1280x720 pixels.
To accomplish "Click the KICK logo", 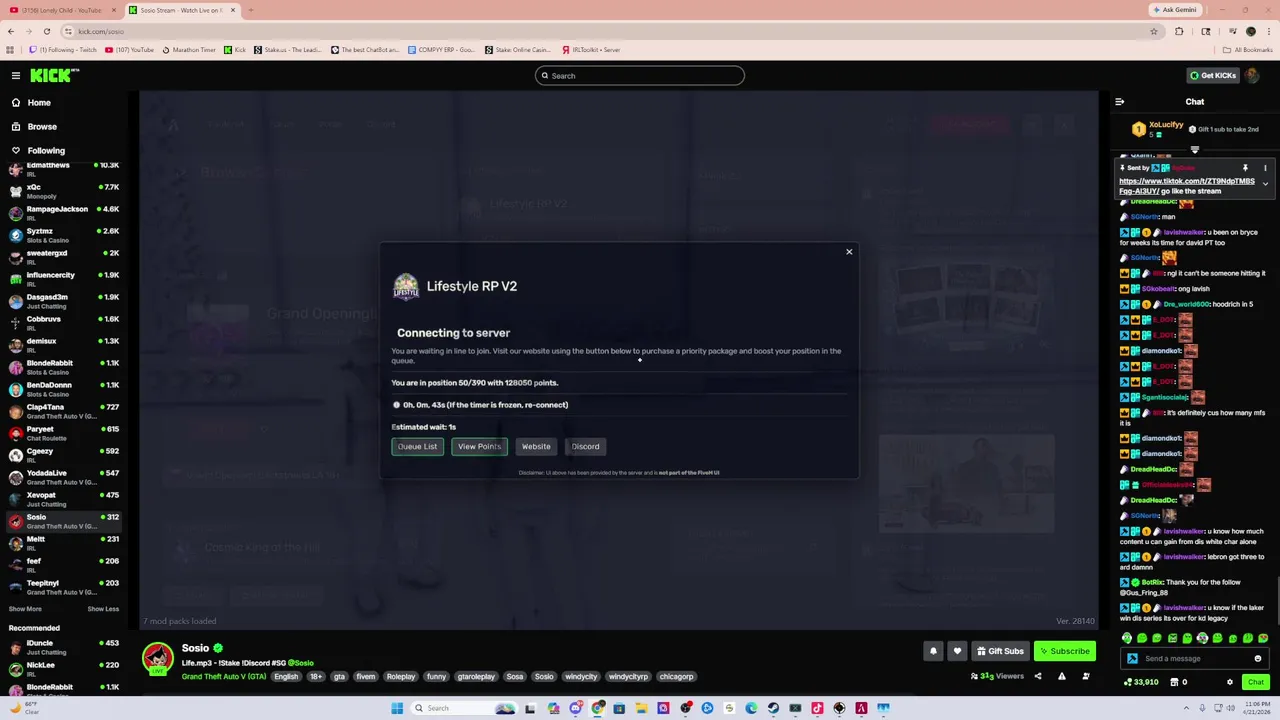I will pyautogui.click(x=54, y=75).
